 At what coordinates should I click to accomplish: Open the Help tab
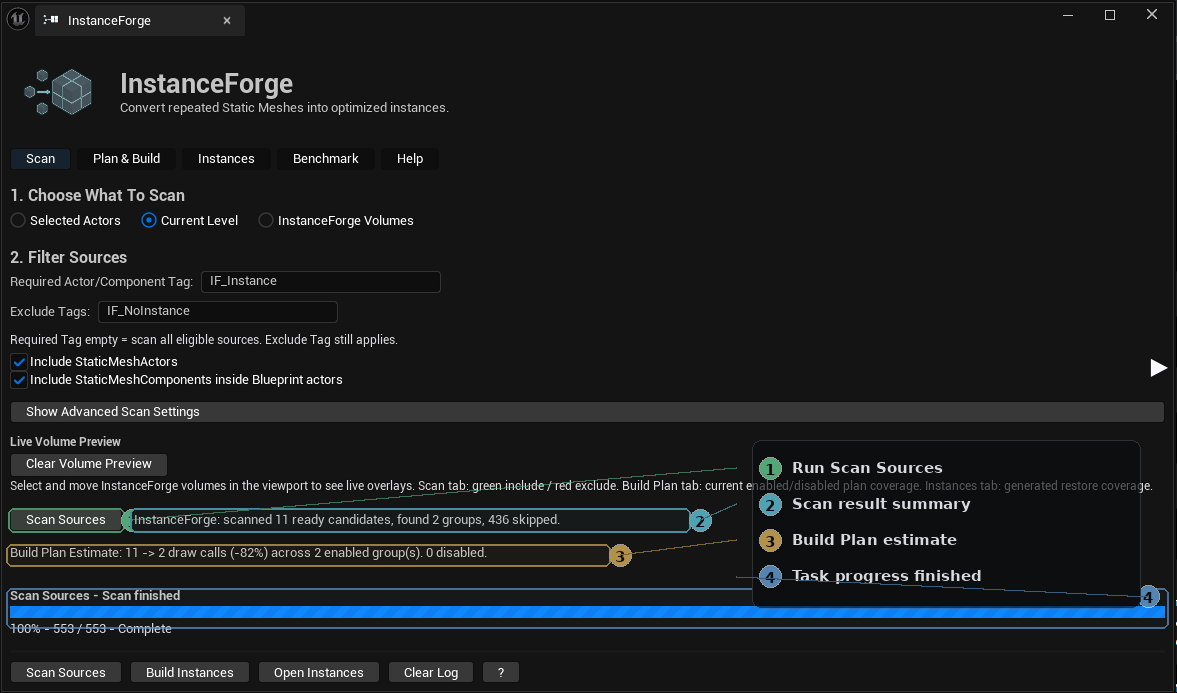click(410, 158)
